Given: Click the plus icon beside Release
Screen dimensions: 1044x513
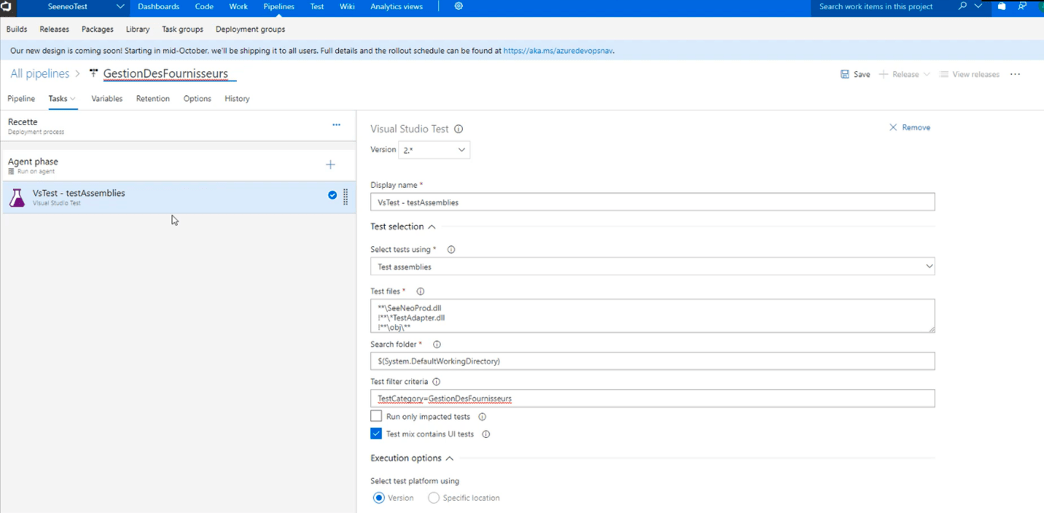Looking at the screenshot, I should [884, 74].
